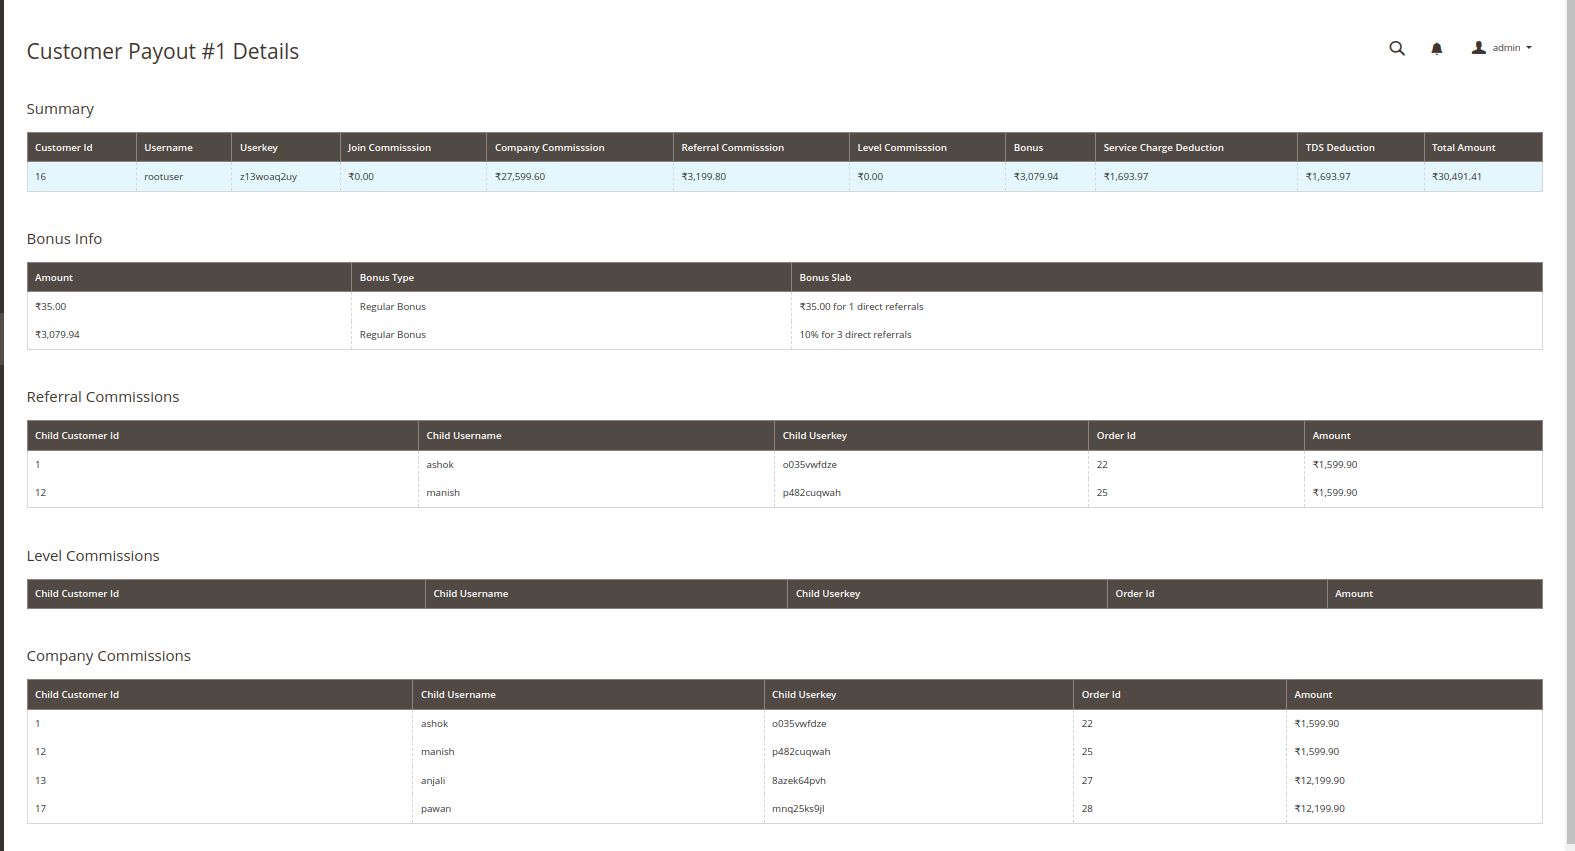Image resolution: width=1575 pixels, height=851 pixels.
Task: Click customer id 16 in Summary row
Action: click(x=40, y=177)
